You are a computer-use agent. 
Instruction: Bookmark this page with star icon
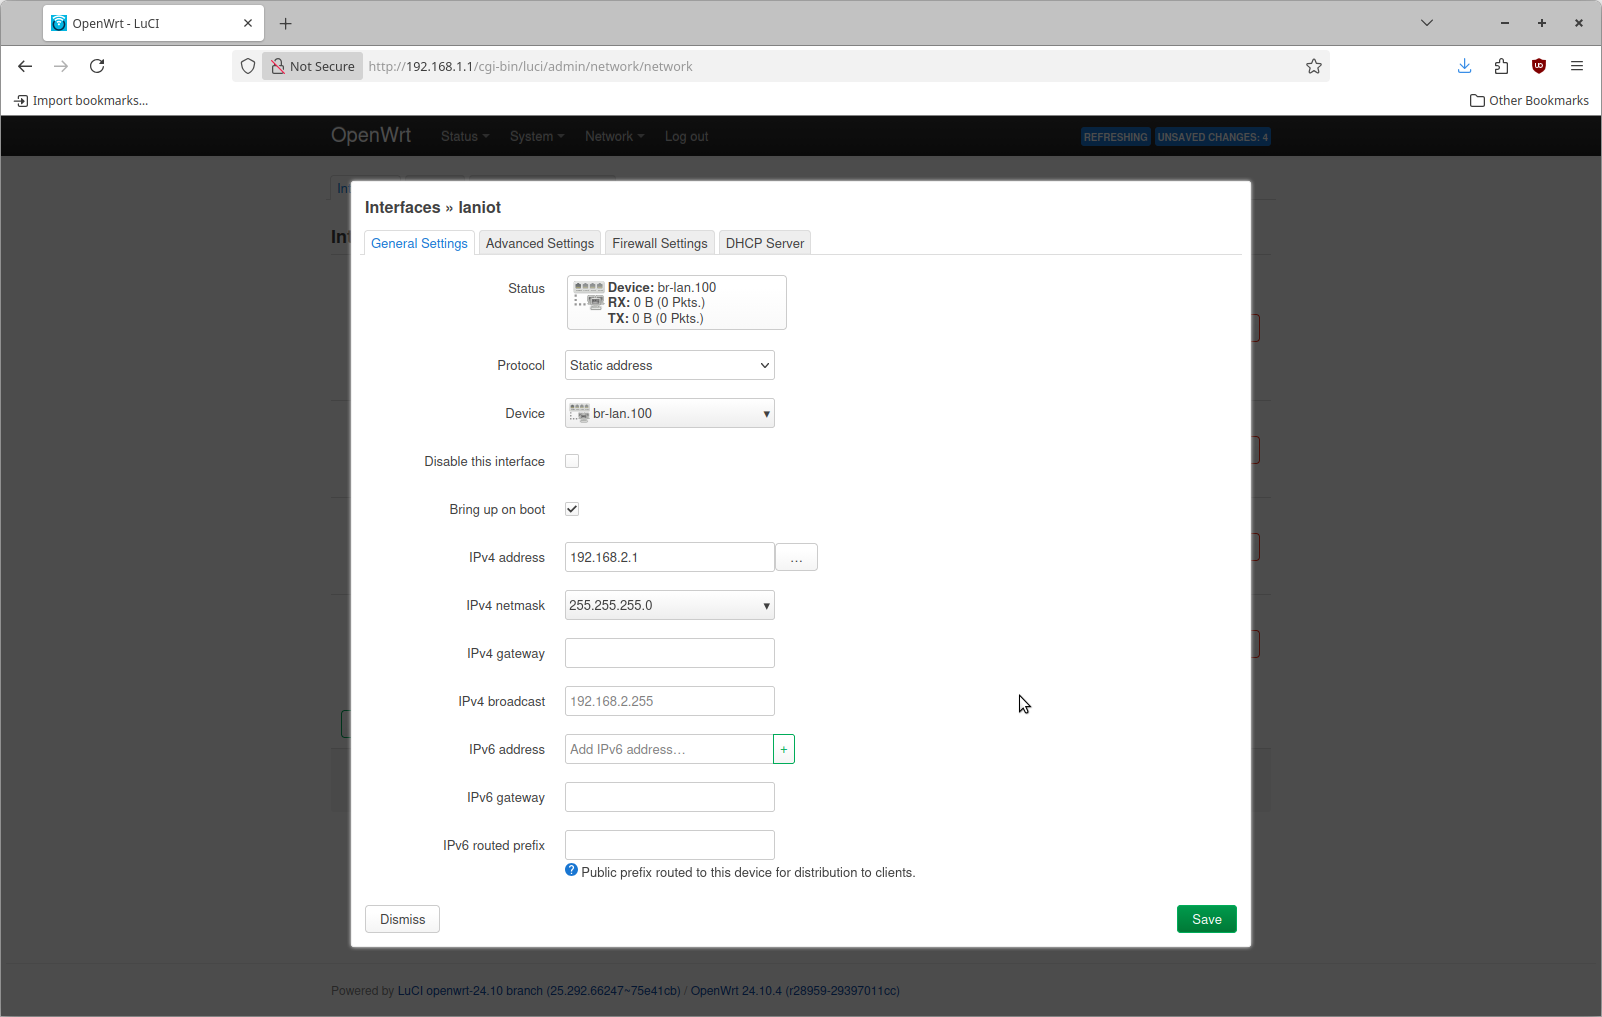tap(1313, 66)
